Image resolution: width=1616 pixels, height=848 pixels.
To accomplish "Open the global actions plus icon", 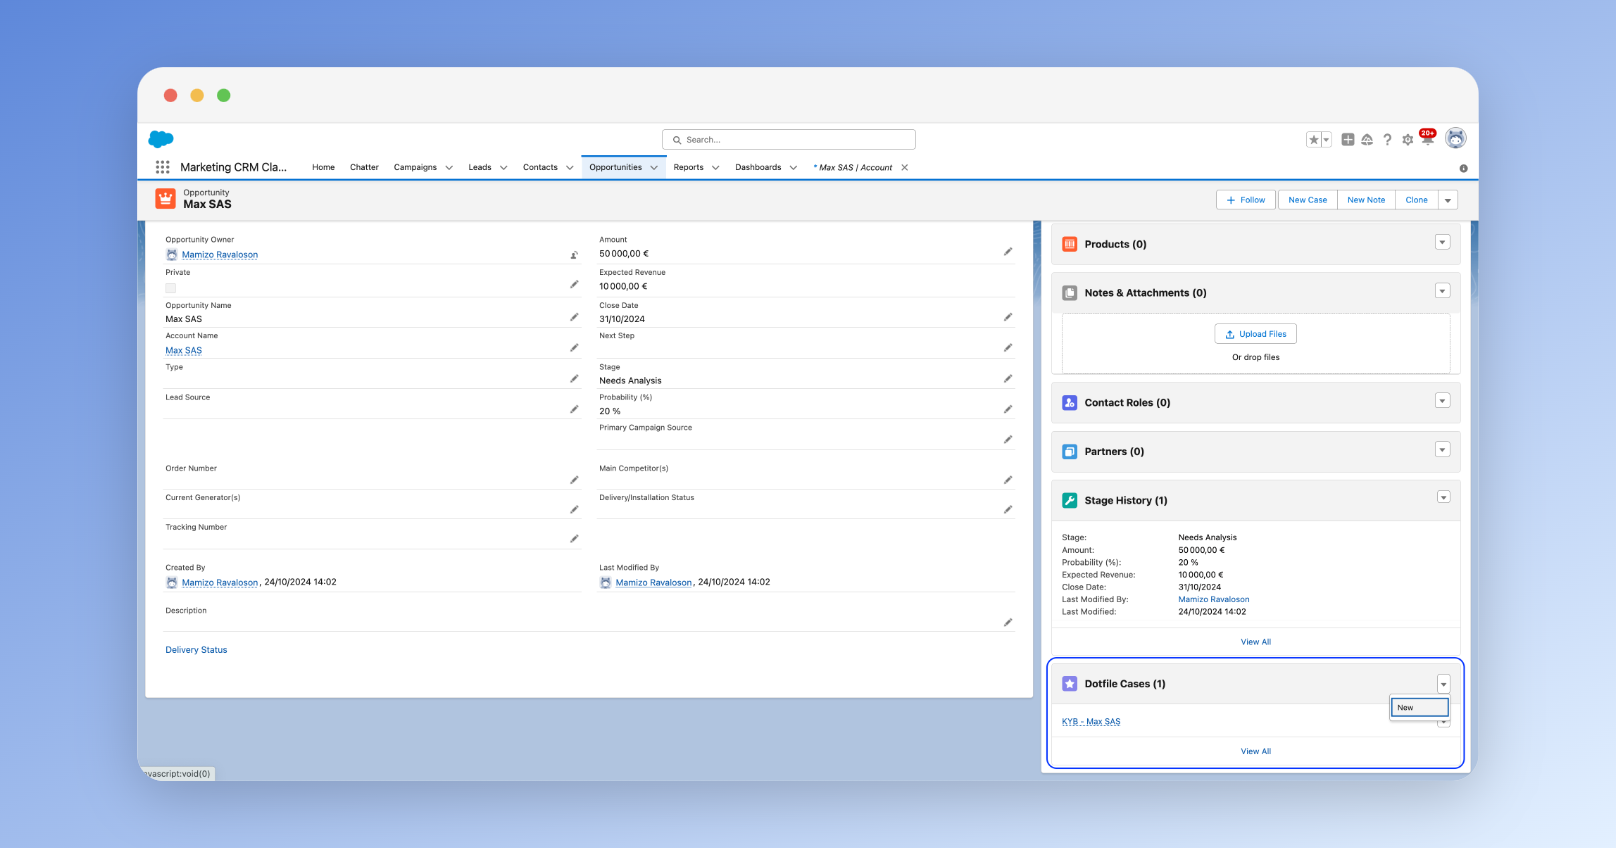I will (1348, 140).
